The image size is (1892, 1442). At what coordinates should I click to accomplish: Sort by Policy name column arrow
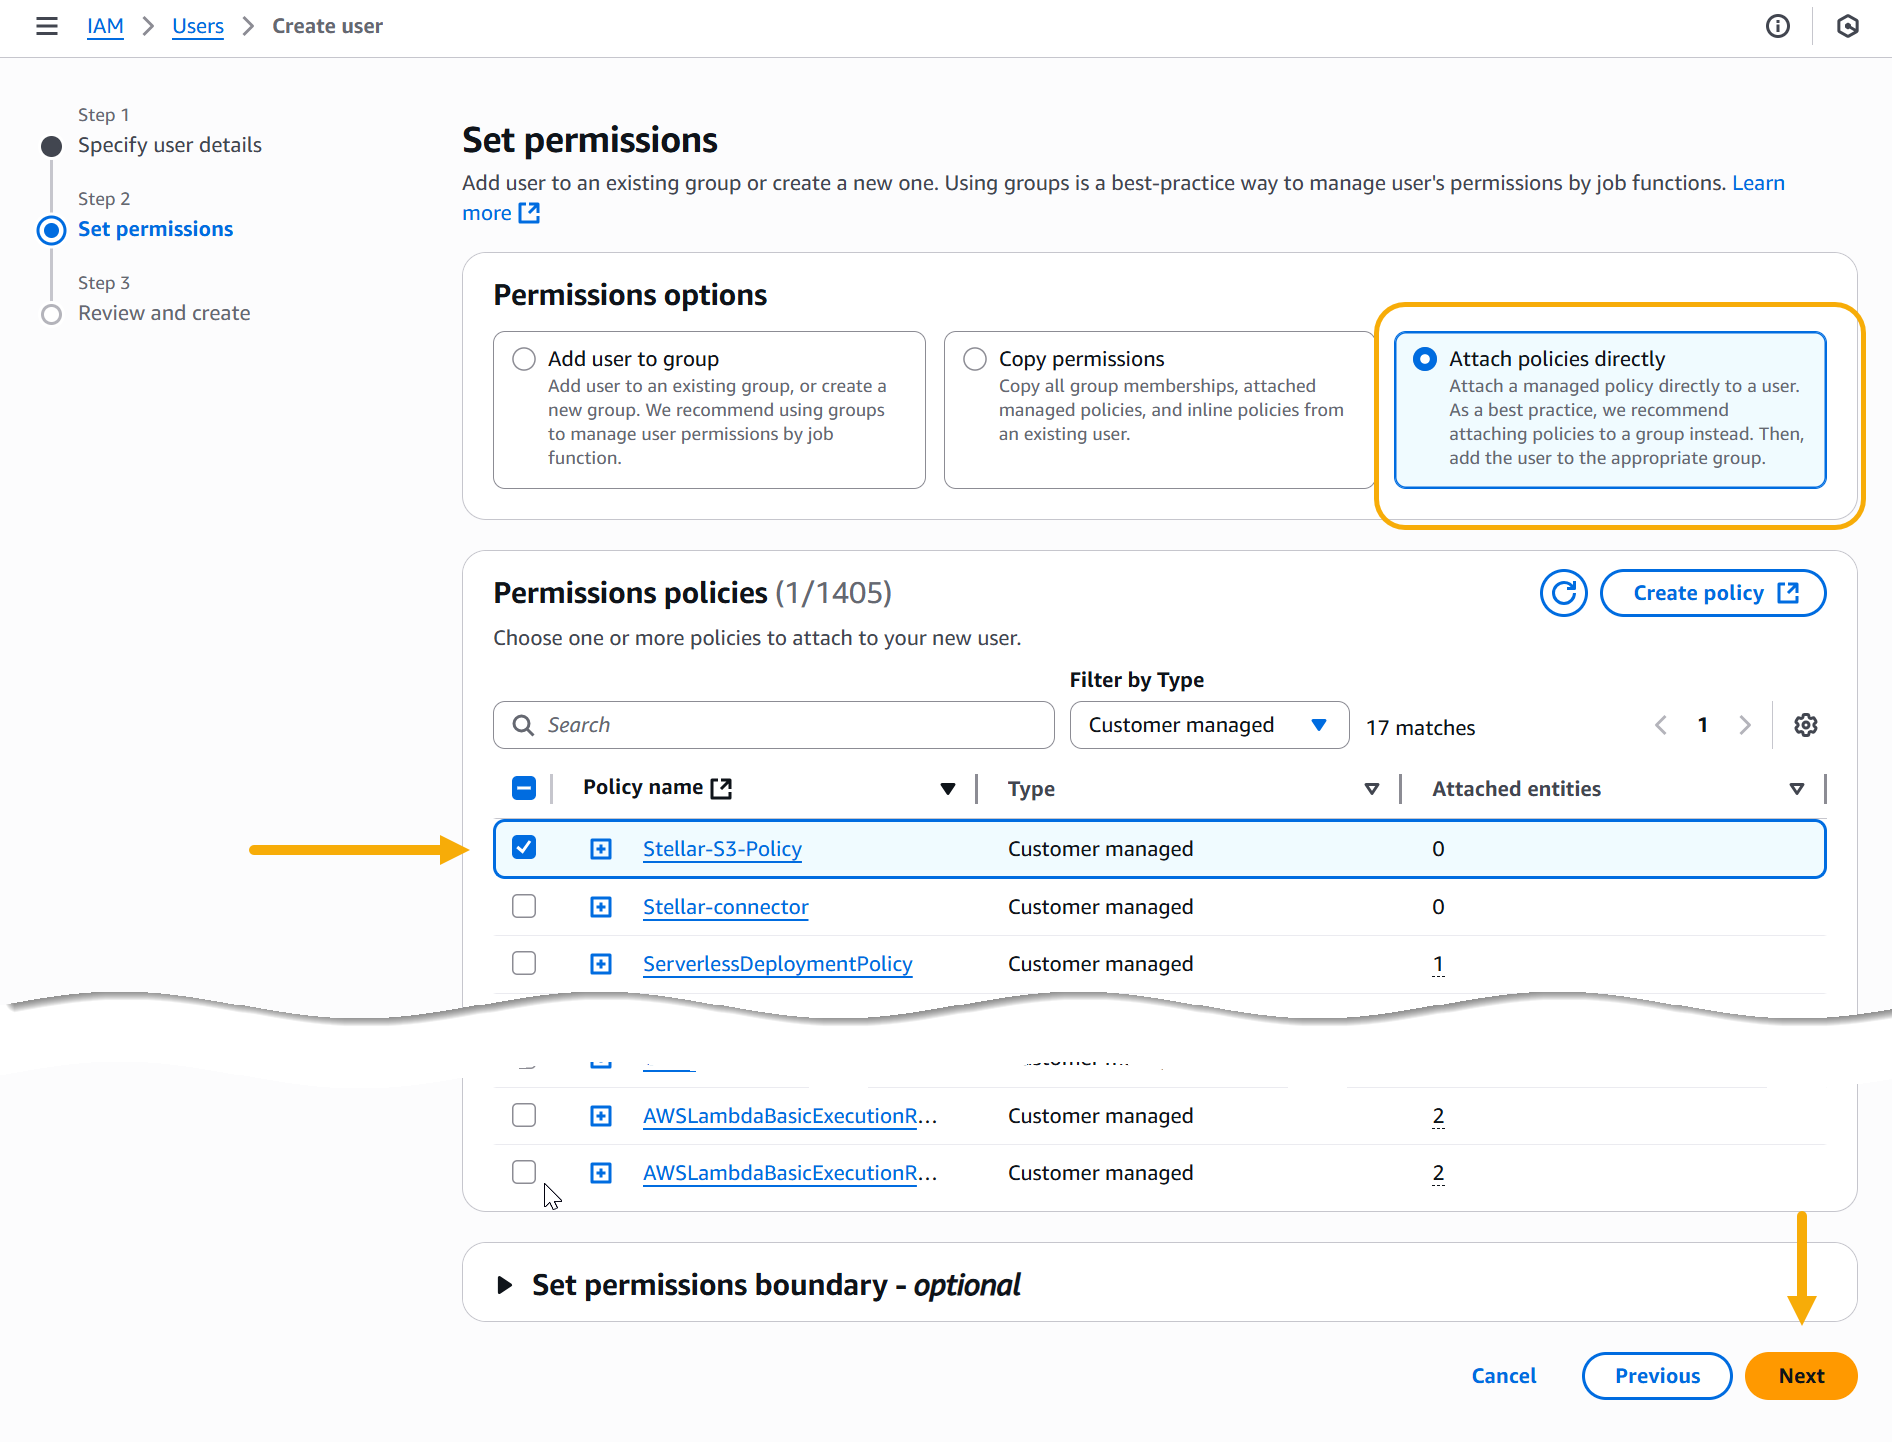coord(947,789)
